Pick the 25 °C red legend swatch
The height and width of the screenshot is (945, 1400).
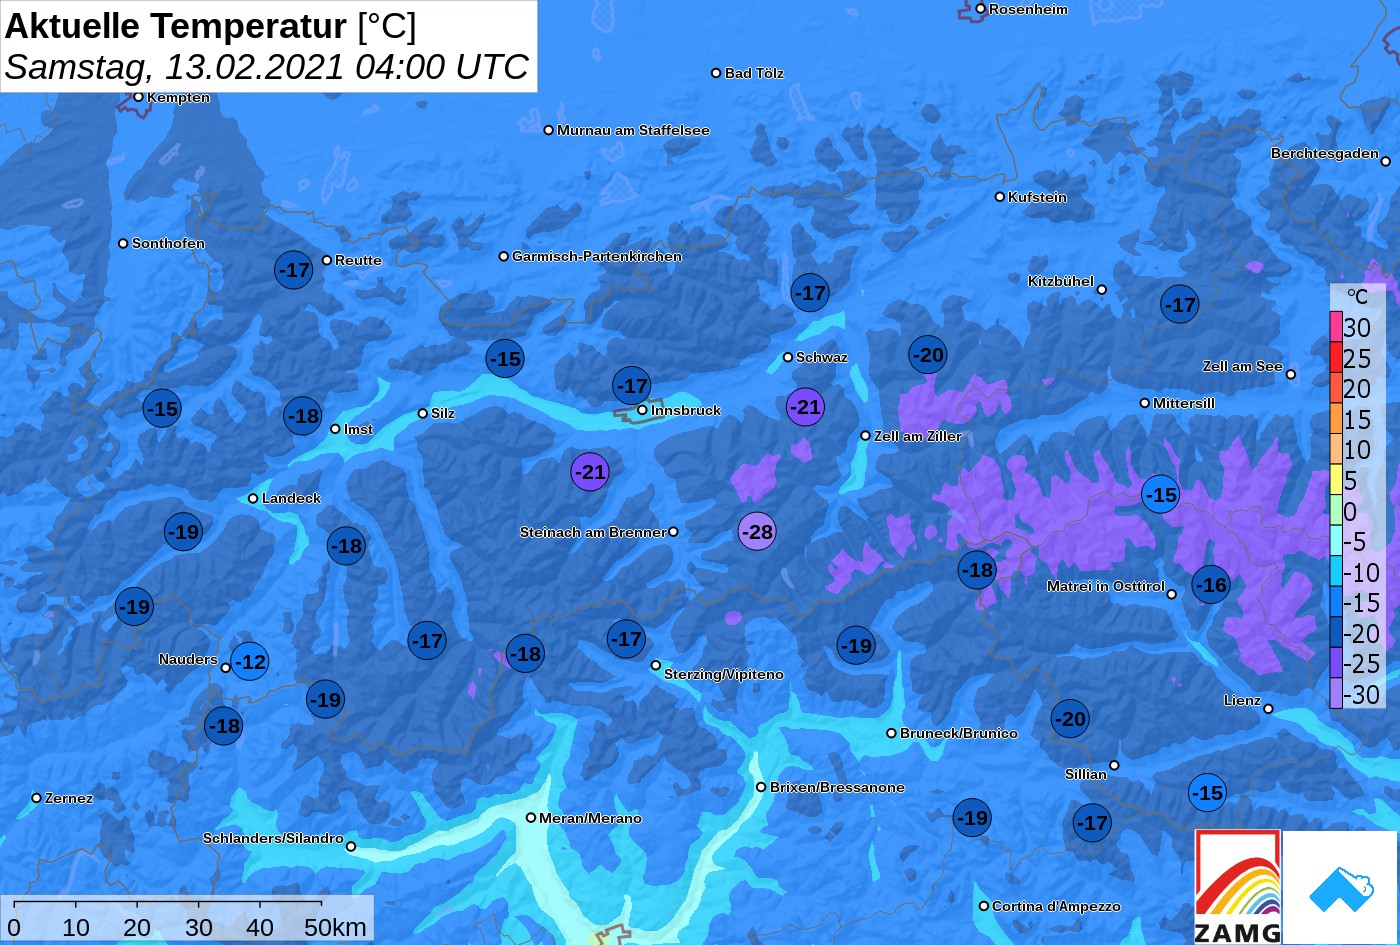point(1336,358)
